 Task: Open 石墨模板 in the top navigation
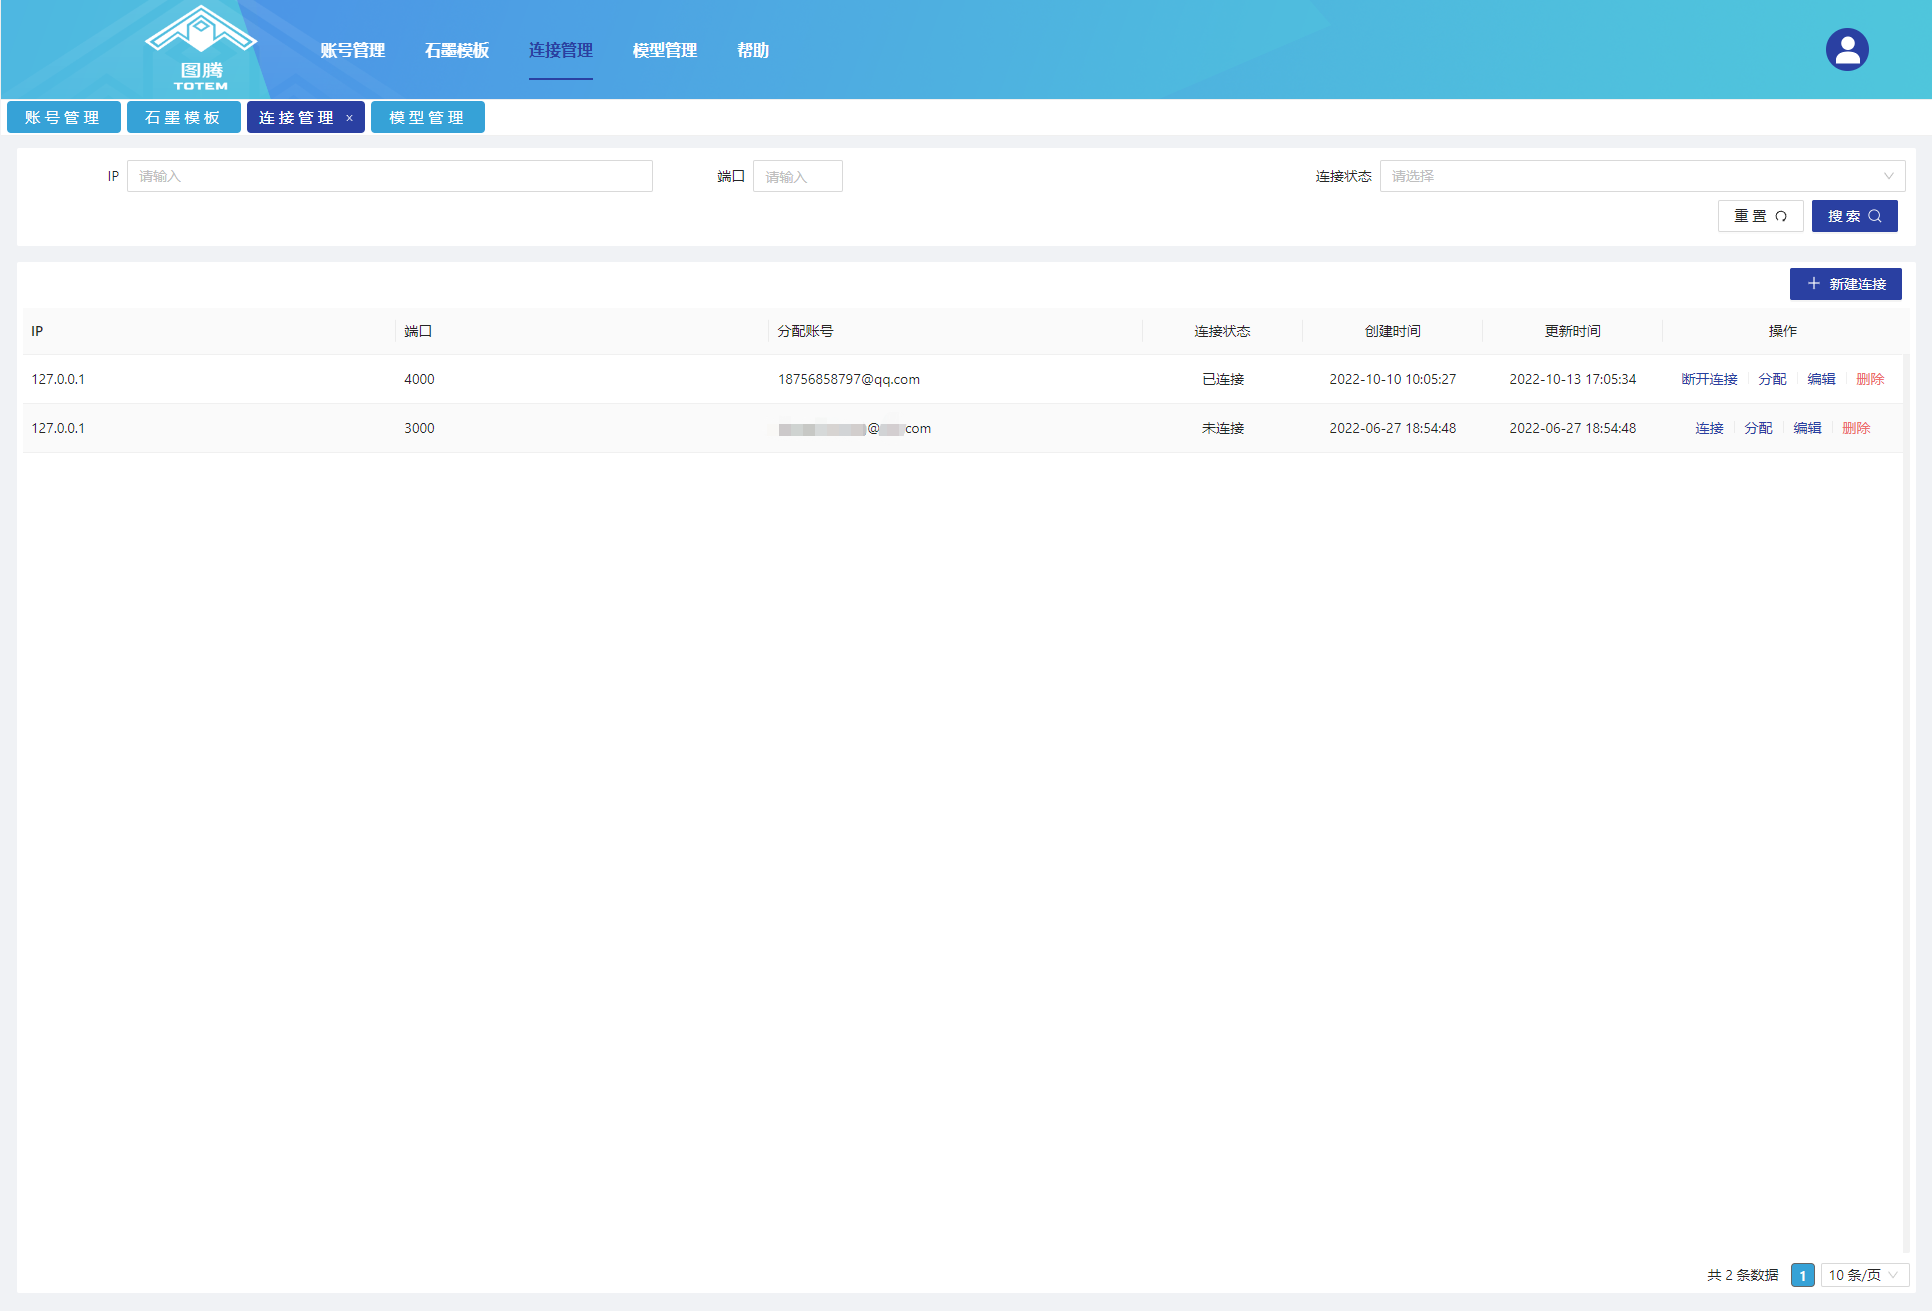[x=456, y=50]
